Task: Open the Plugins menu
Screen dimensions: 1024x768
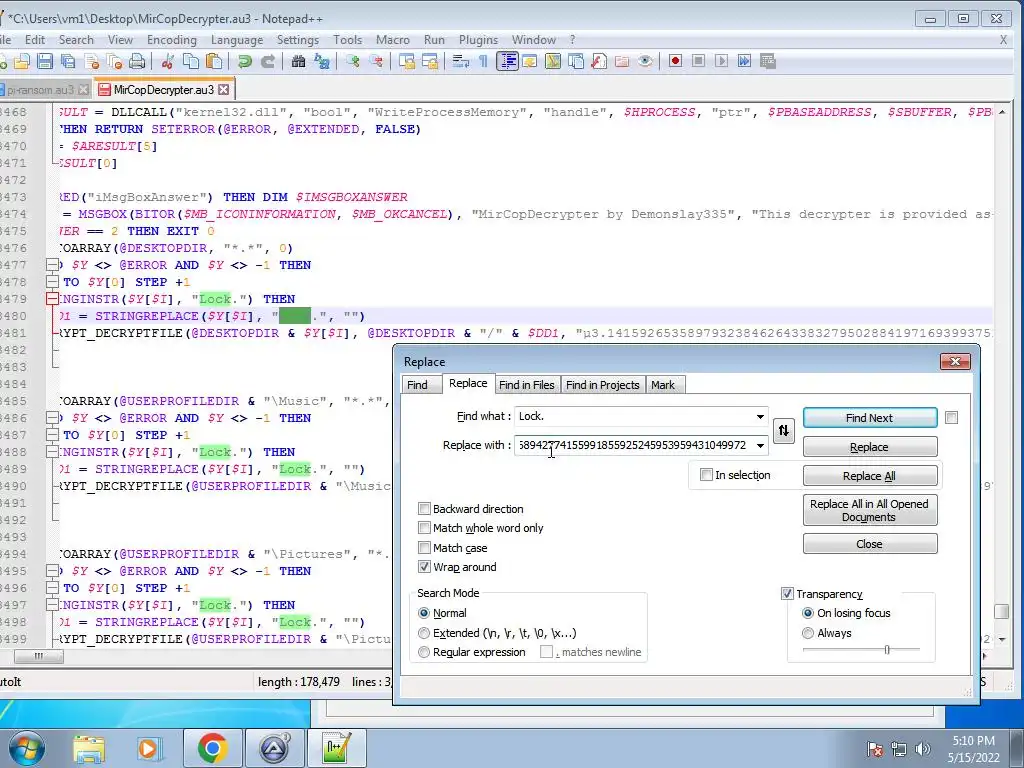Action: 478,40
